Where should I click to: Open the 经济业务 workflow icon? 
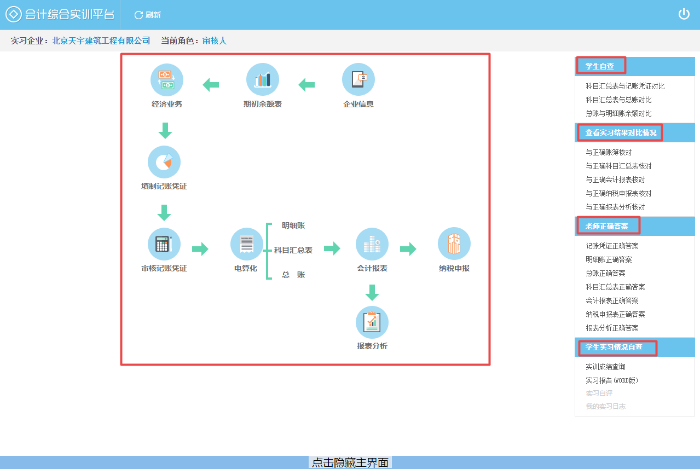click(166, 80)
